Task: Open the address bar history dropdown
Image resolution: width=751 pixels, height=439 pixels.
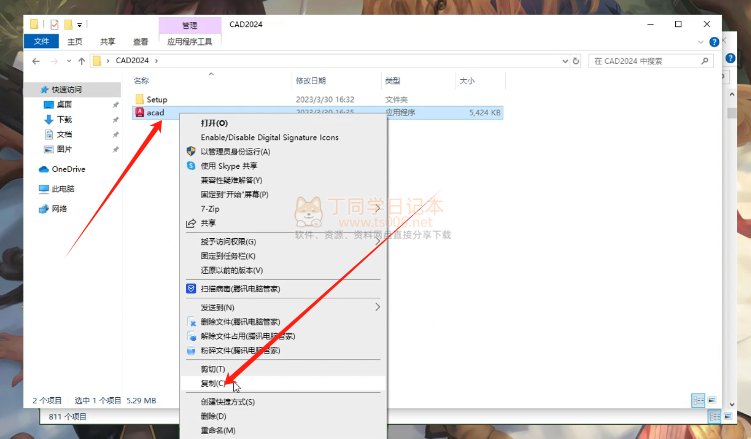Action: point(565,61)
